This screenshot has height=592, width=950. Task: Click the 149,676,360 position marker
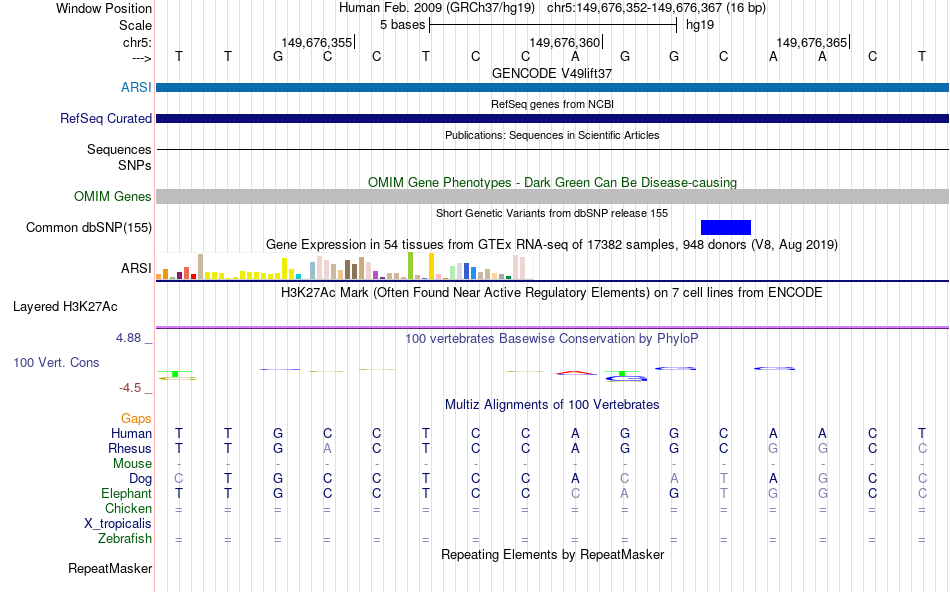(565, 42)
